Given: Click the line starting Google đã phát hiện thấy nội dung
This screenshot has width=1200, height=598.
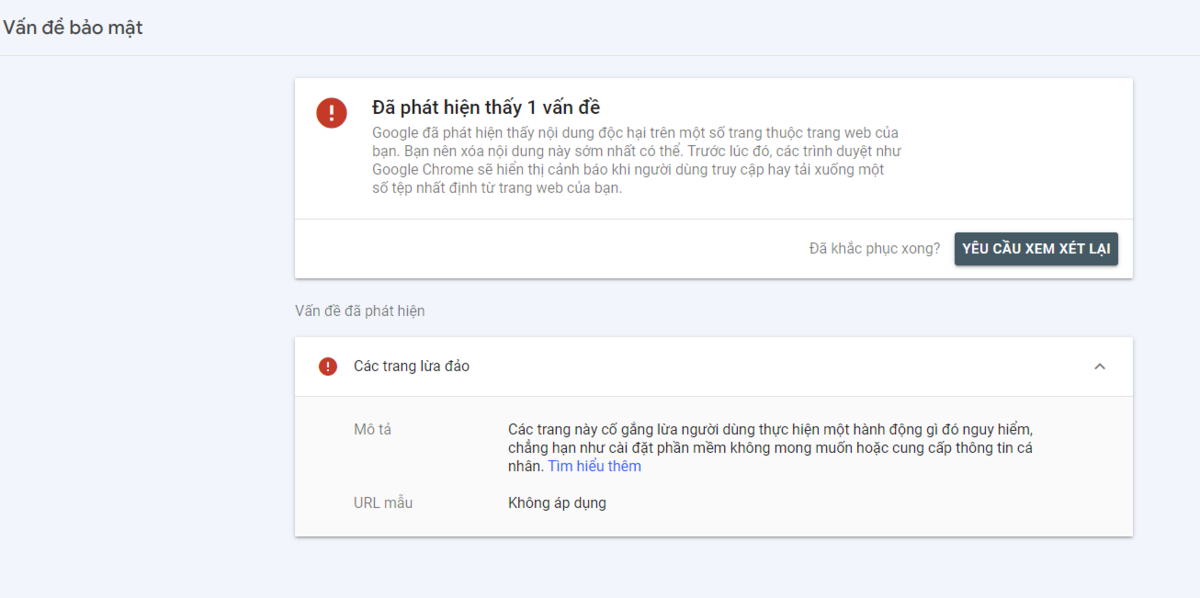Looking at the screenshot, I should tap(635, 133).
